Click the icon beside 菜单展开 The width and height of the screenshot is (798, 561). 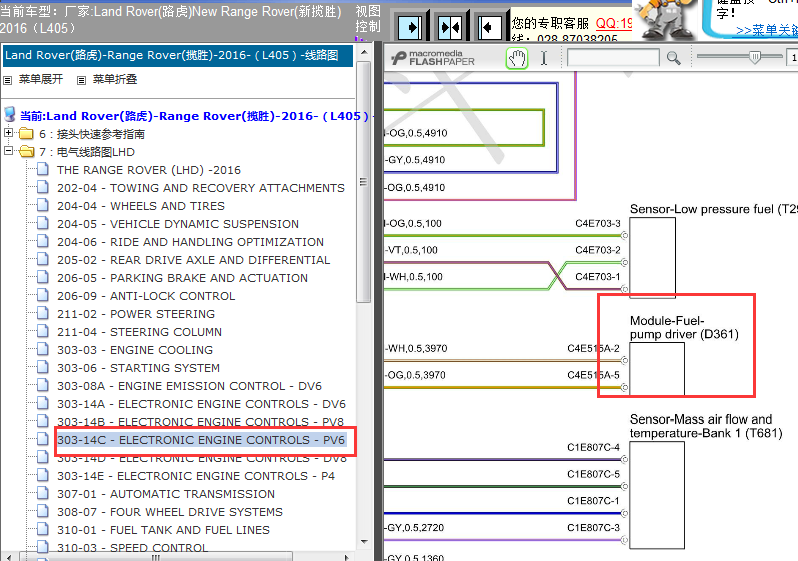[x=8, y=80]
